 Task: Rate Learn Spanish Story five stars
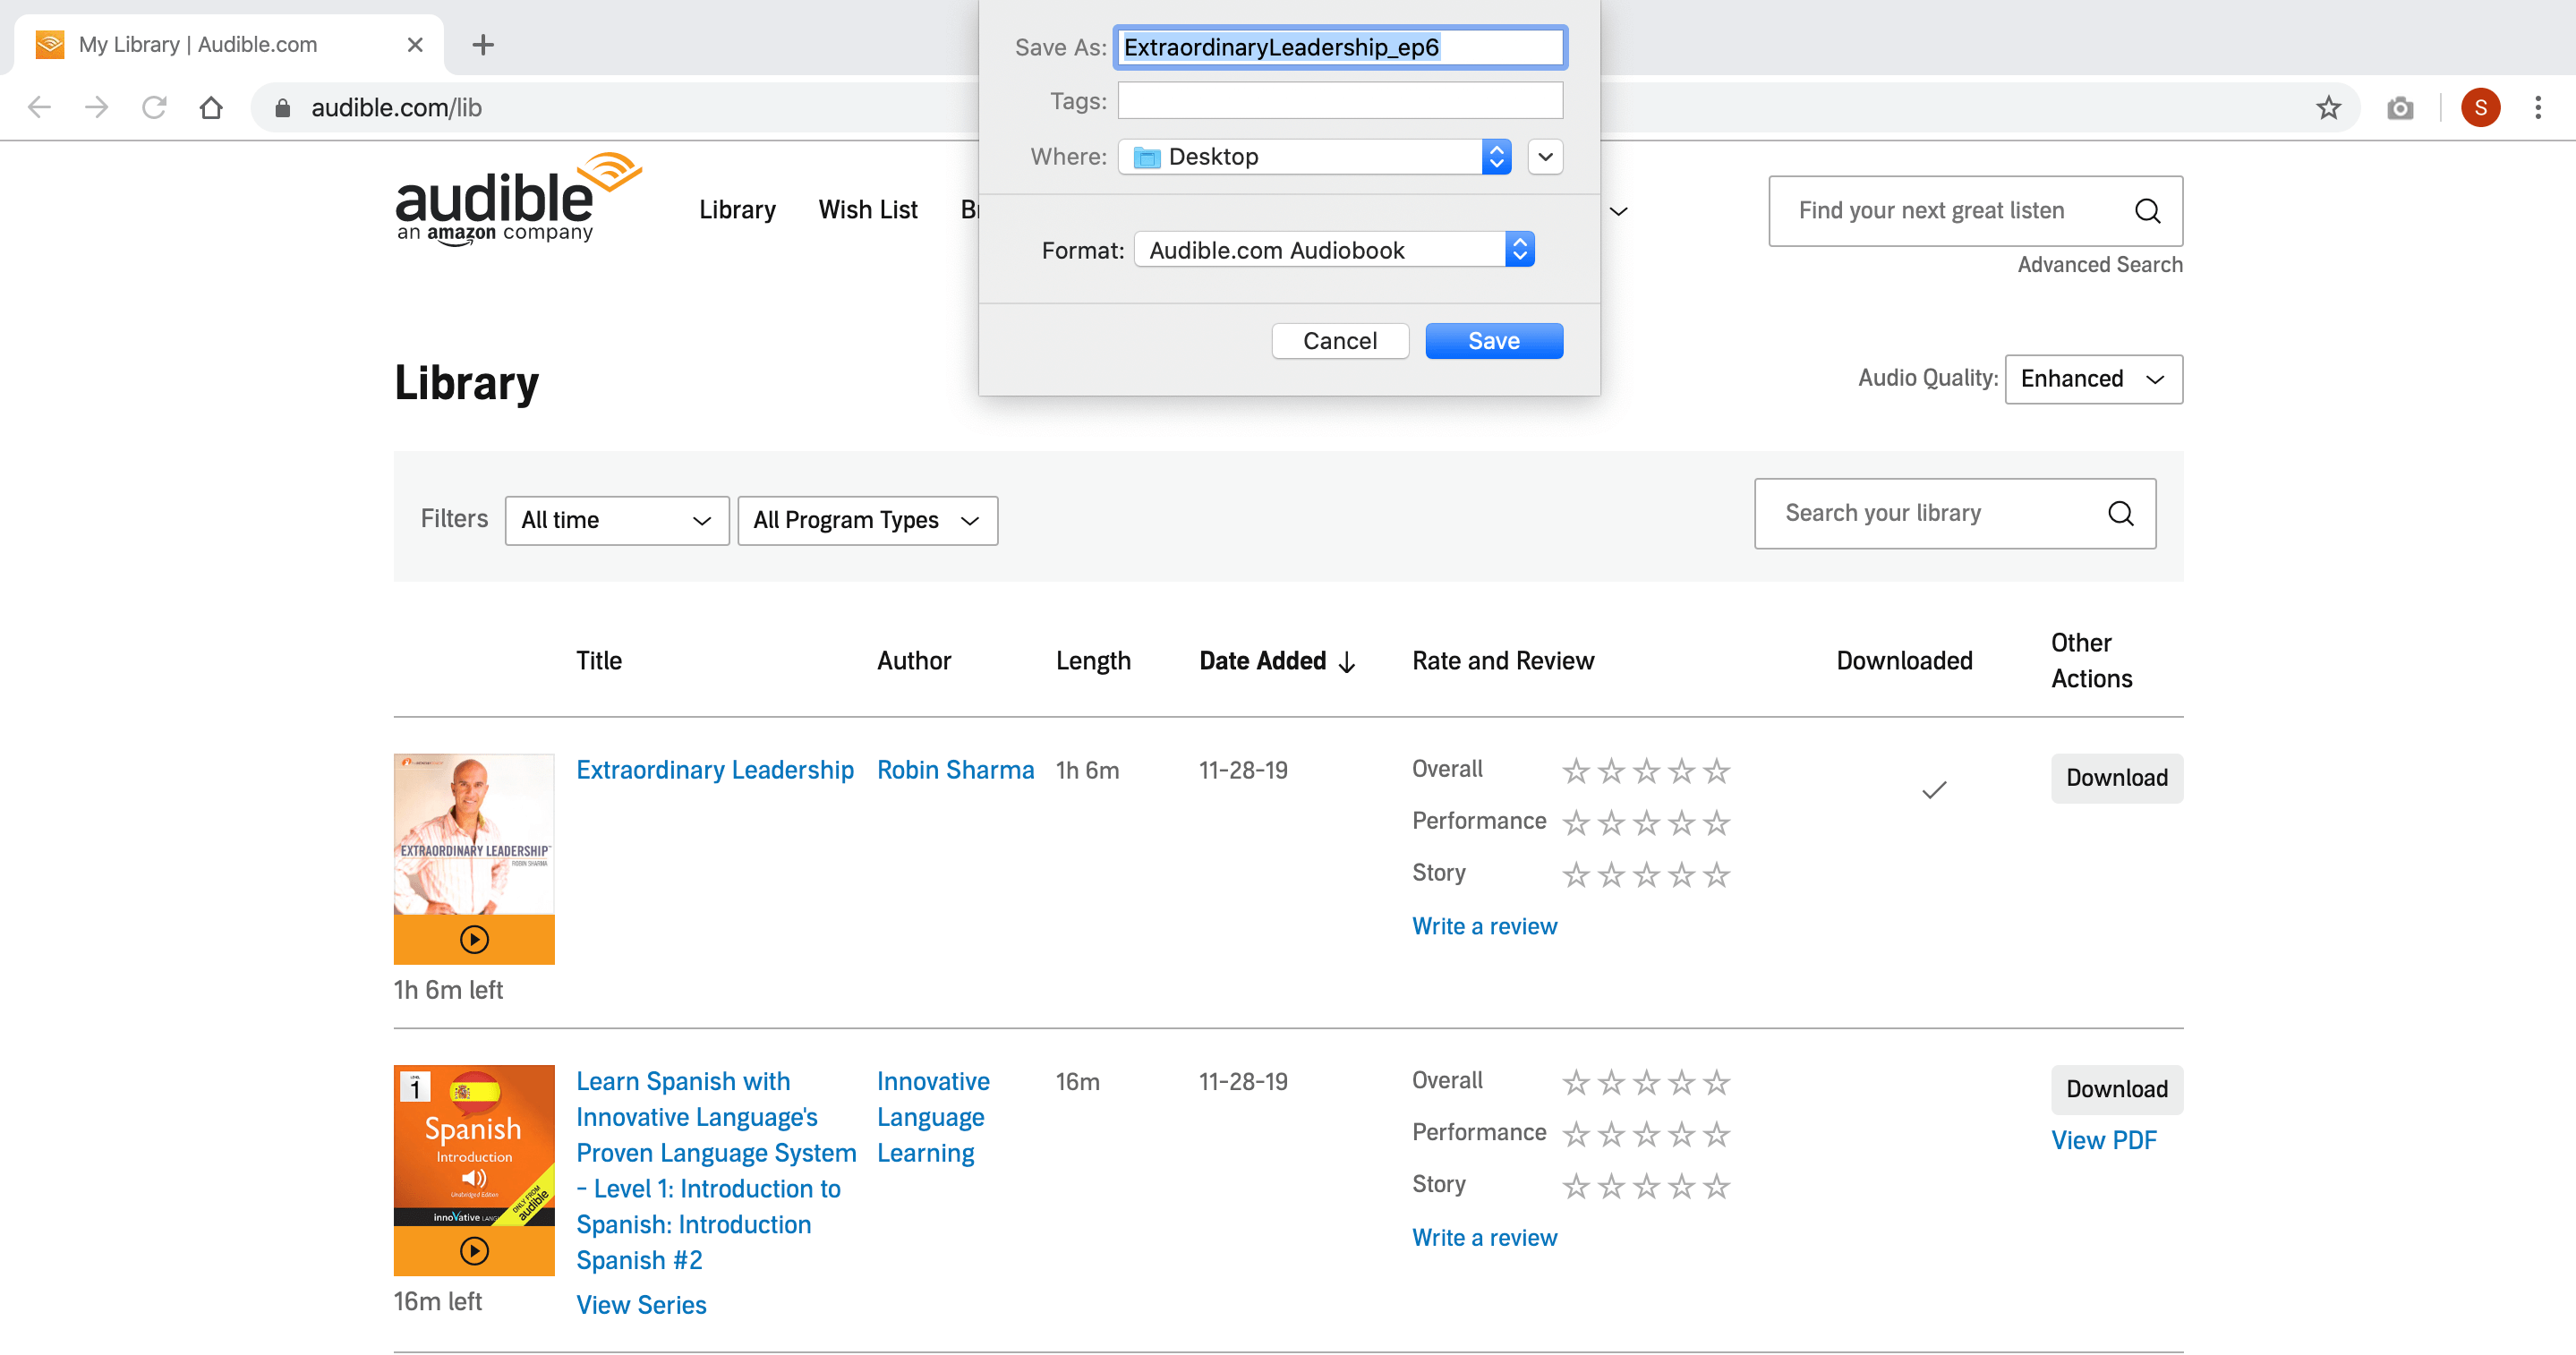pos(1717,1186)
